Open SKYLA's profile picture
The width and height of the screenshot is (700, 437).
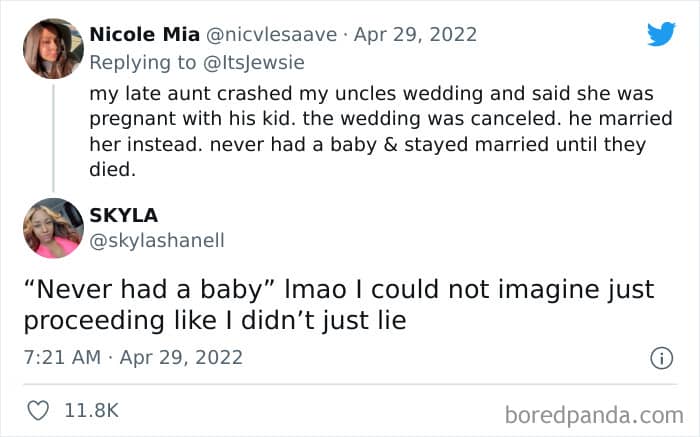click(53, 228)
